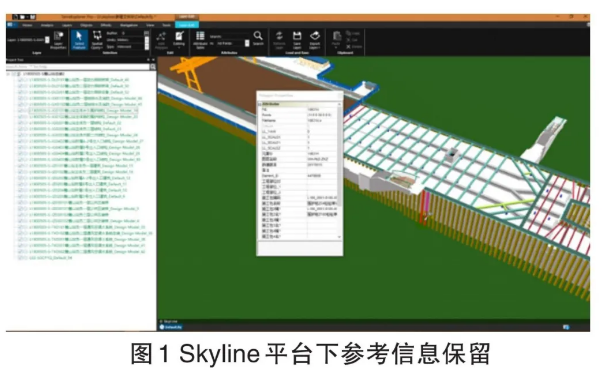602x370 pixels.
Task: Open the Layer Properties tool
Action: [x=58, y=40]
